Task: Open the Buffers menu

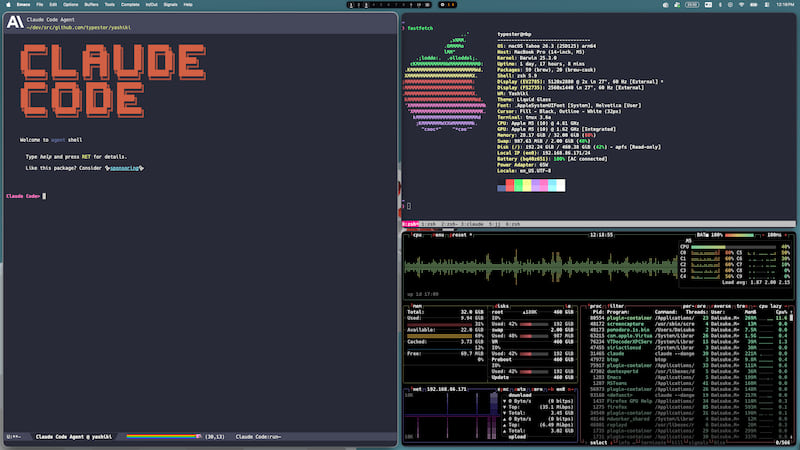Action: [x=91, y=5]
